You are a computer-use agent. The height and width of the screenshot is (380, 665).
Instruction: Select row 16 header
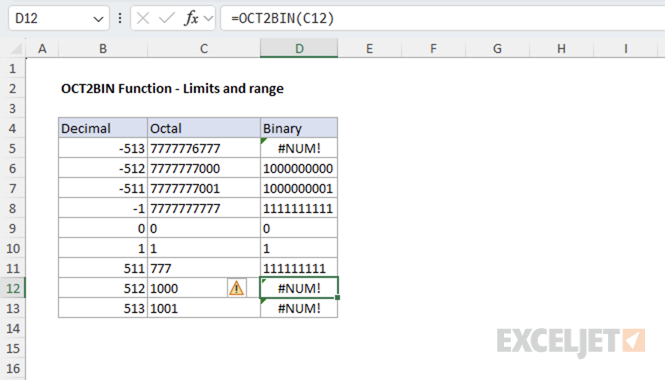tap(13, 368)
